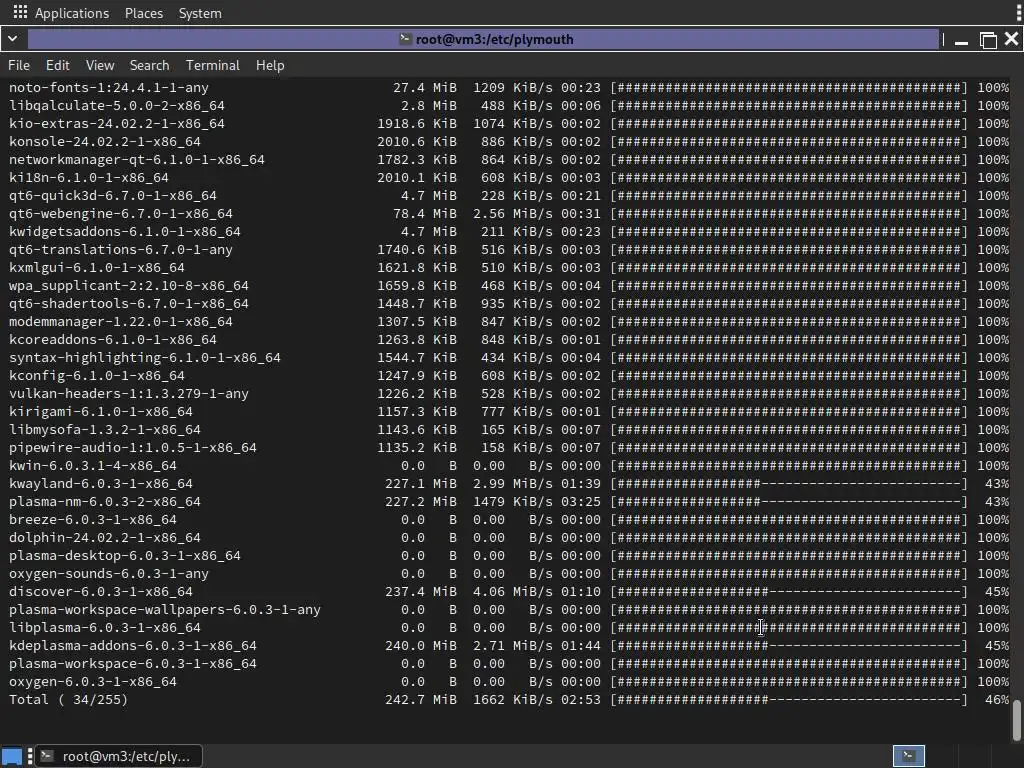
Task: Expand the window menu chevron in title bar
Action: (12, 39)
